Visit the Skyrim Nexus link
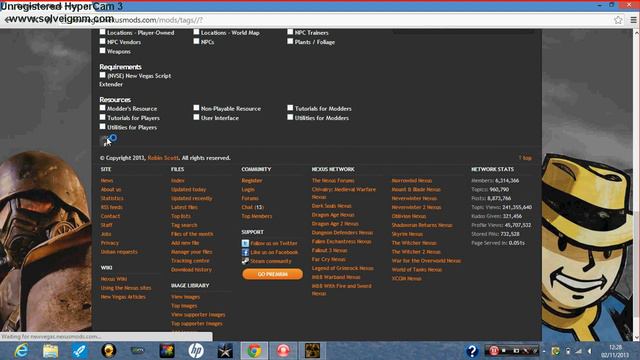This screenshot has height=360, width=640. point(407,234)
